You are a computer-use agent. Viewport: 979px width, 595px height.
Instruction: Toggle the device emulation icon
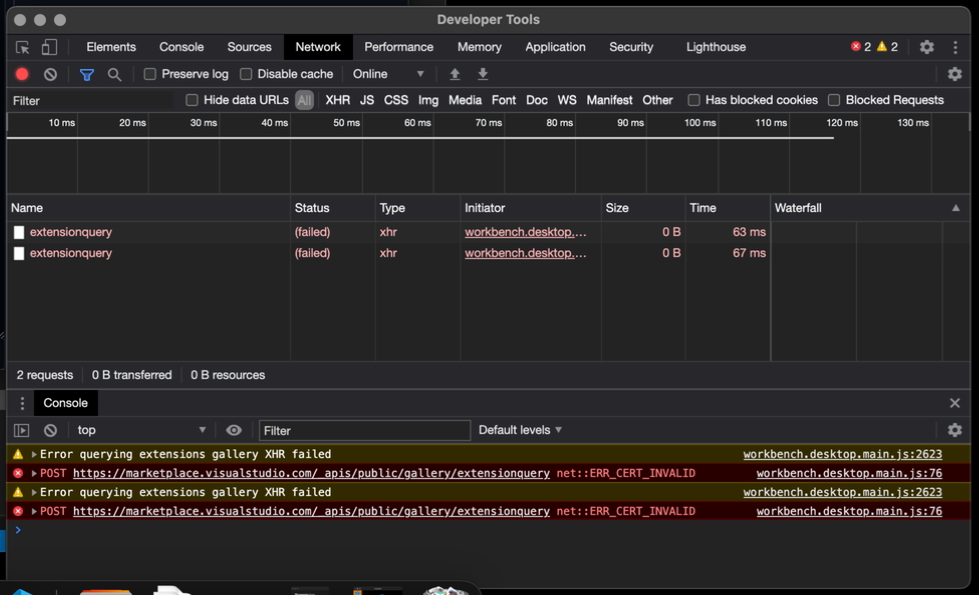pyautogui.click(x=50, y=47)
